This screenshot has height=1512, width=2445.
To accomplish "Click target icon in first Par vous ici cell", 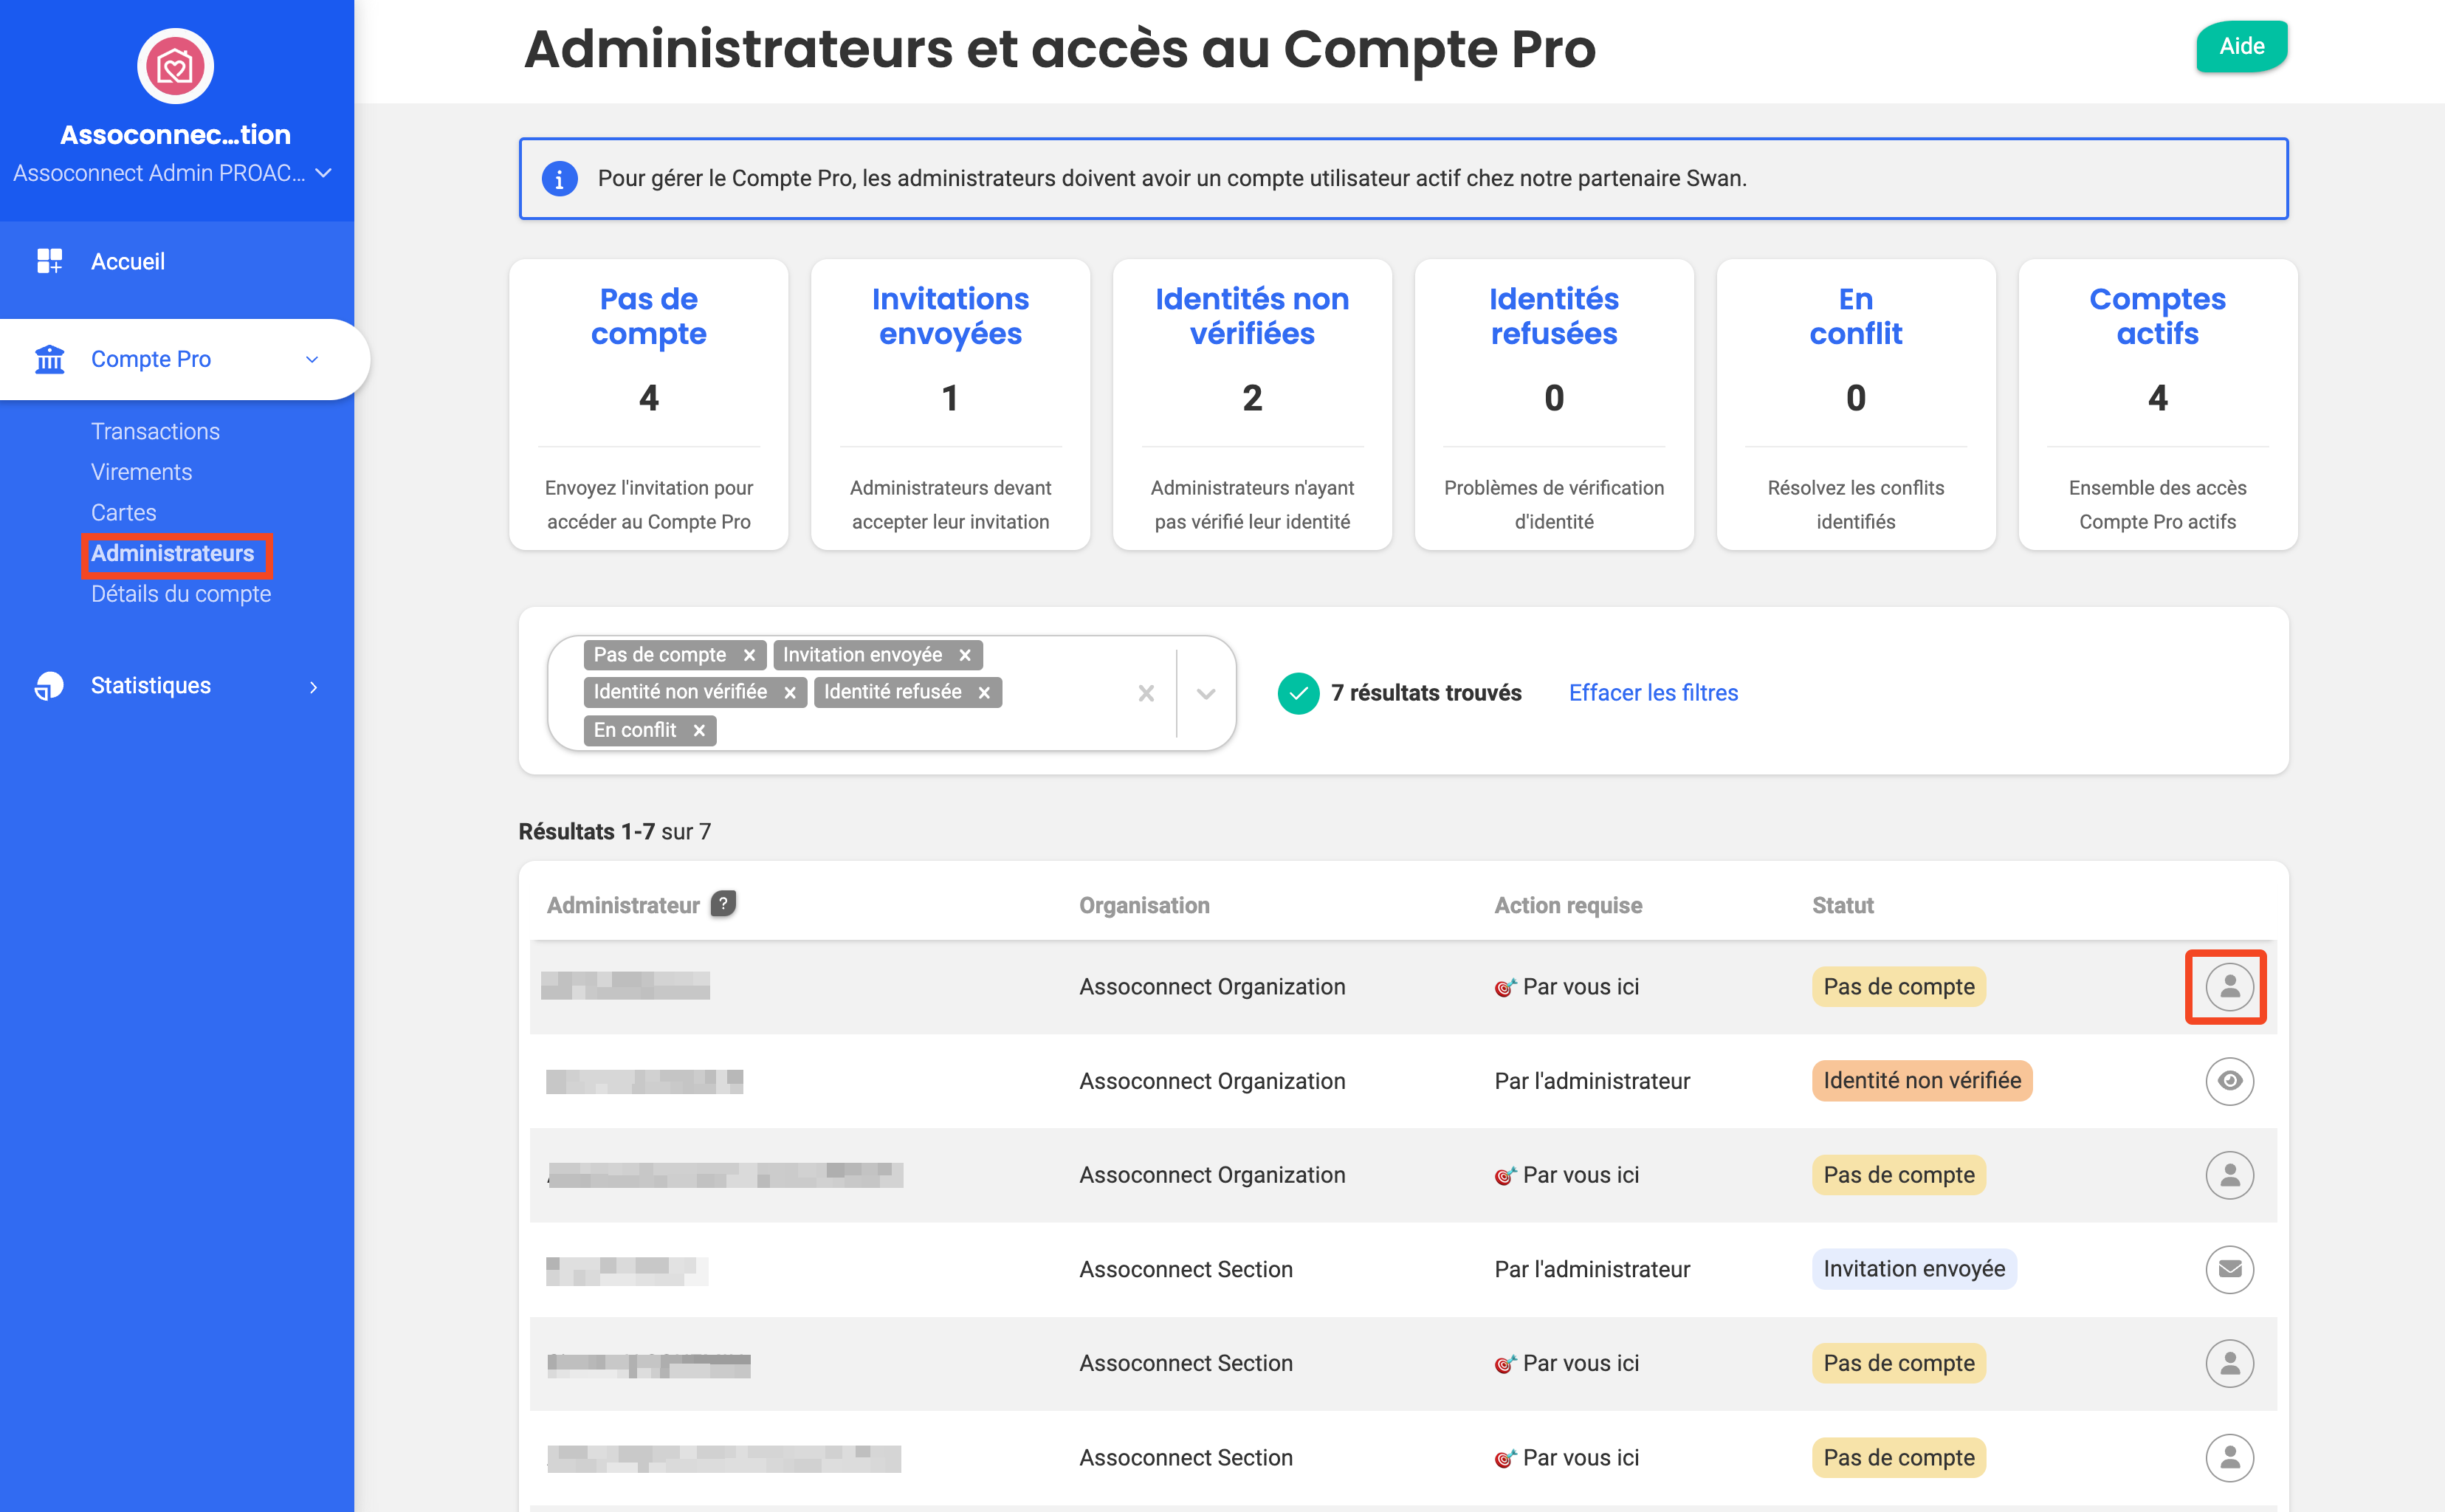I will pyautogui.click(x=1505, y=987).
